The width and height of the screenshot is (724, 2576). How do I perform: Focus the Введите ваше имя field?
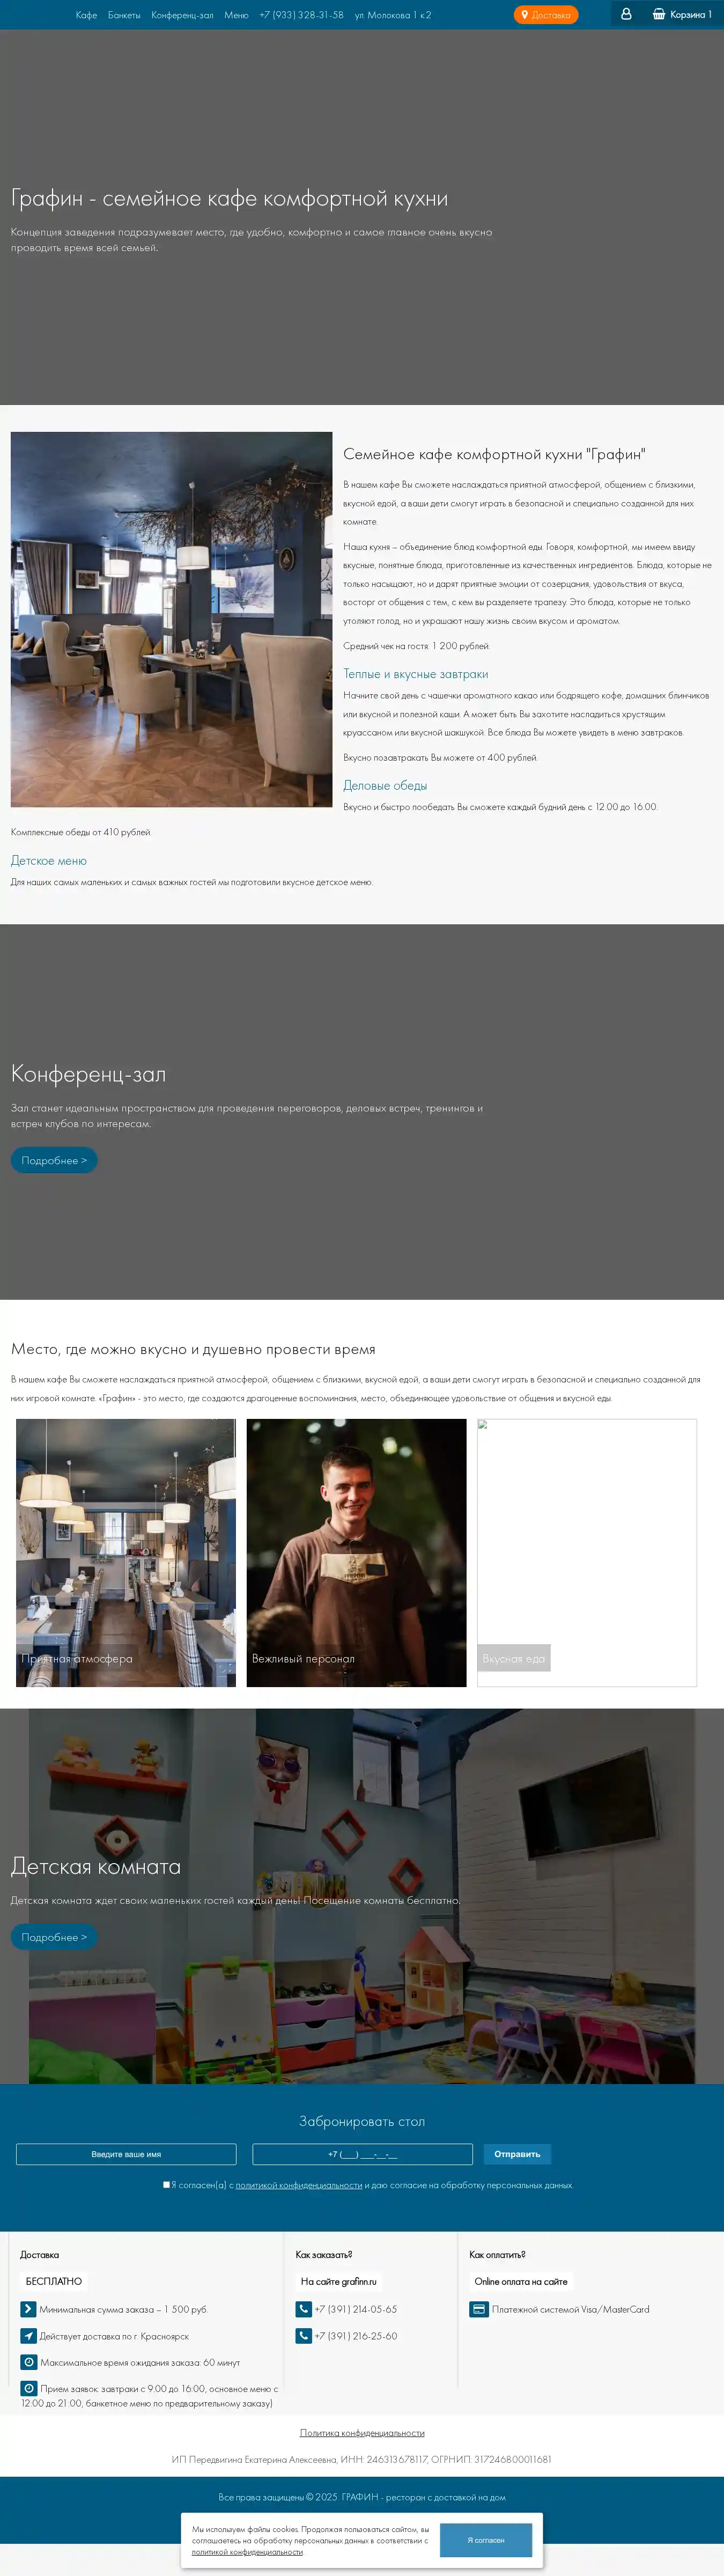[126, 2154]
